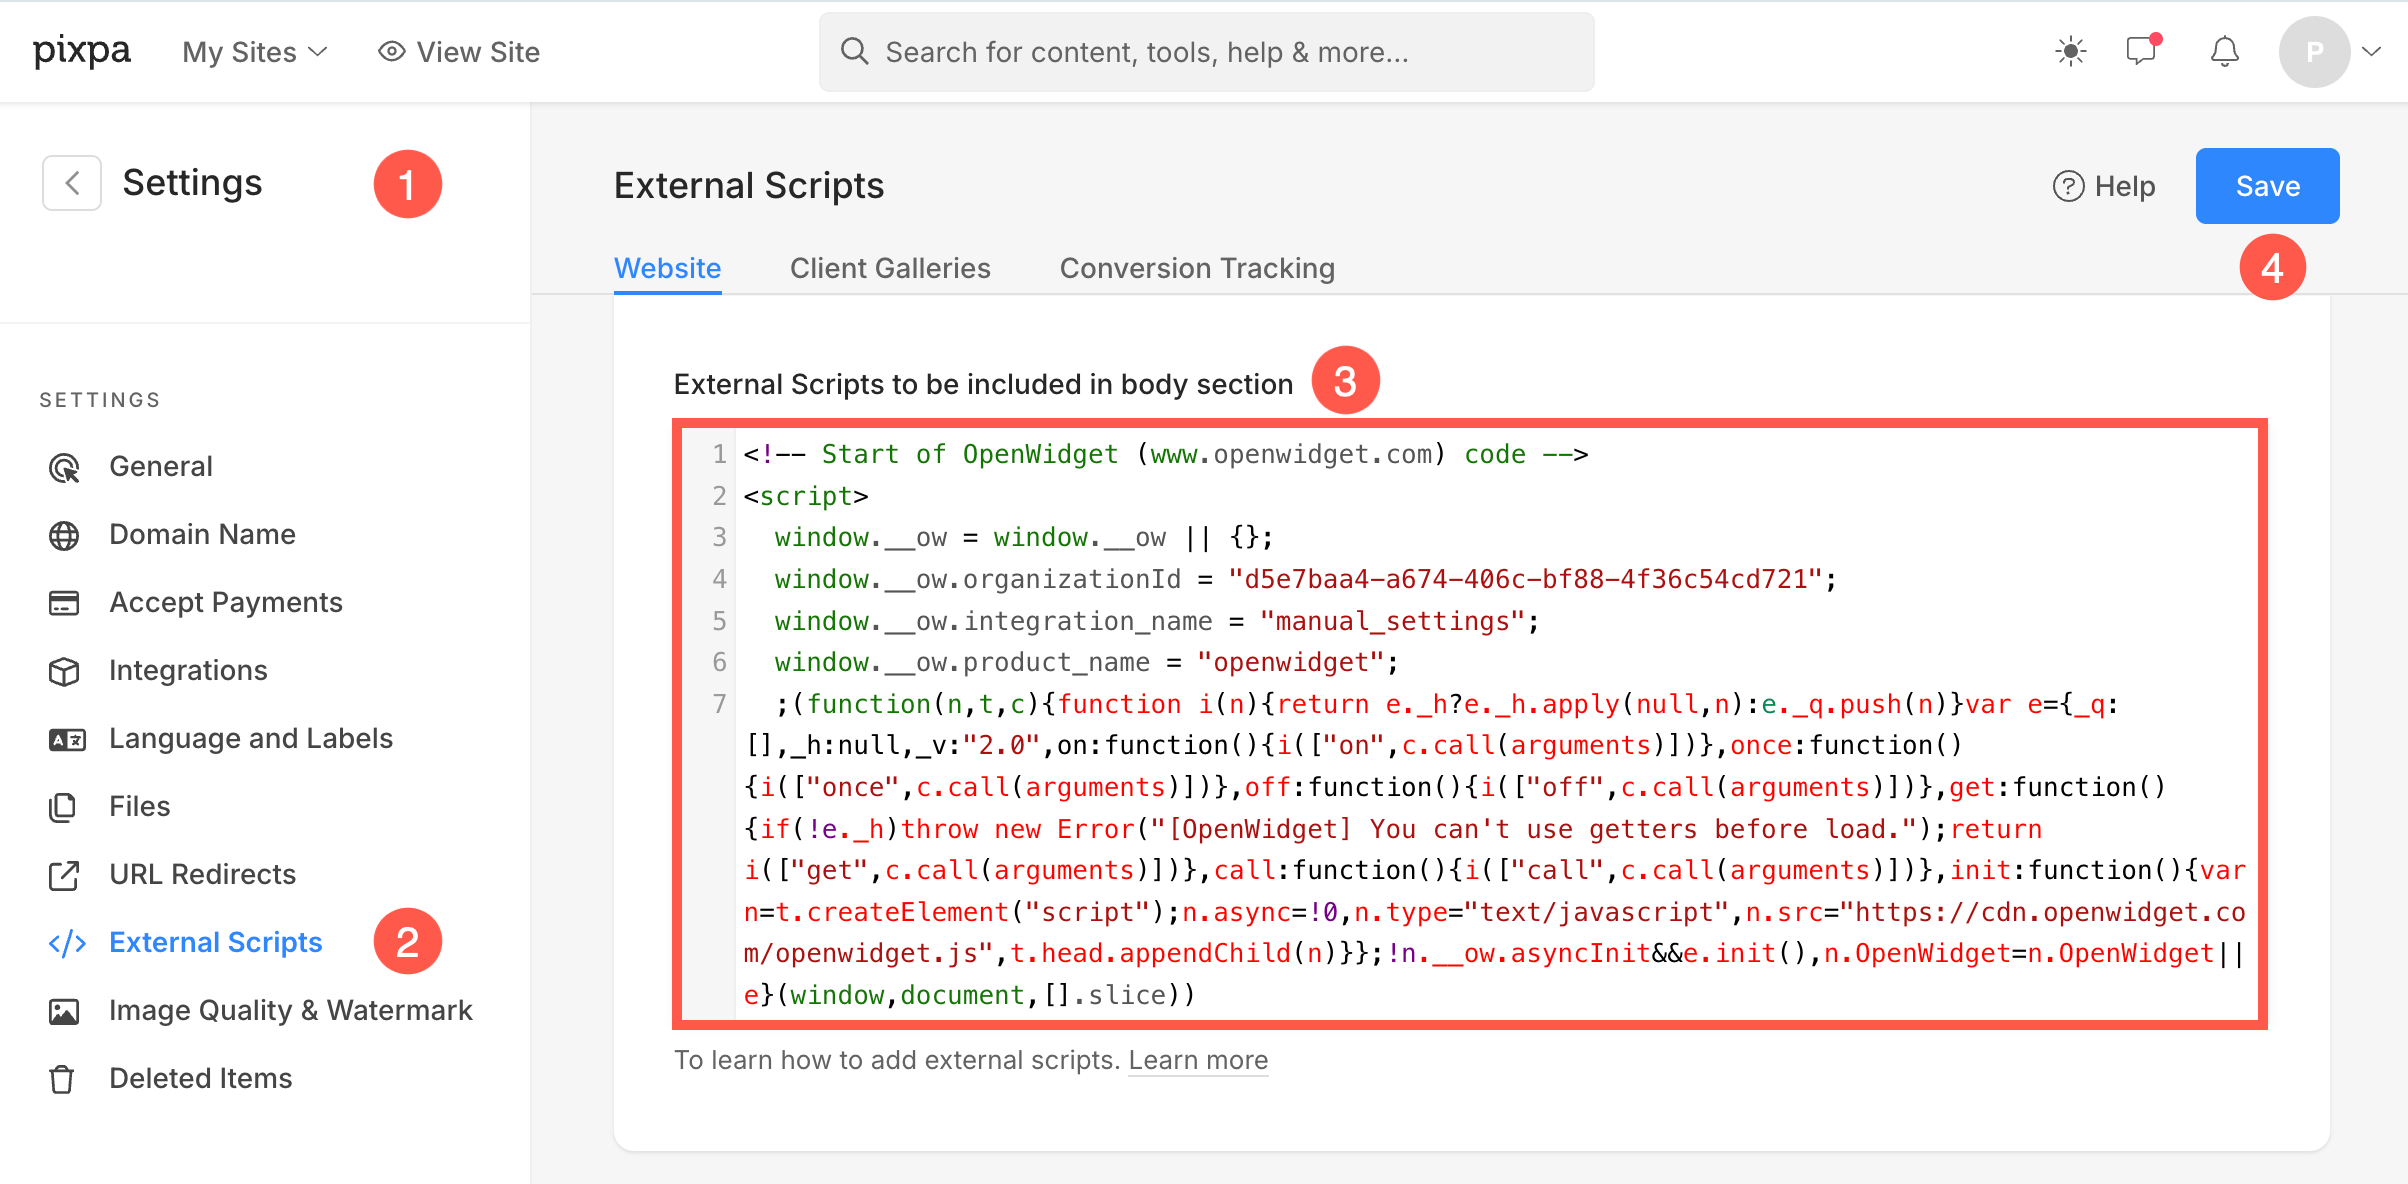Click the Start of OpenWidget comment line

coord(1165,454)
